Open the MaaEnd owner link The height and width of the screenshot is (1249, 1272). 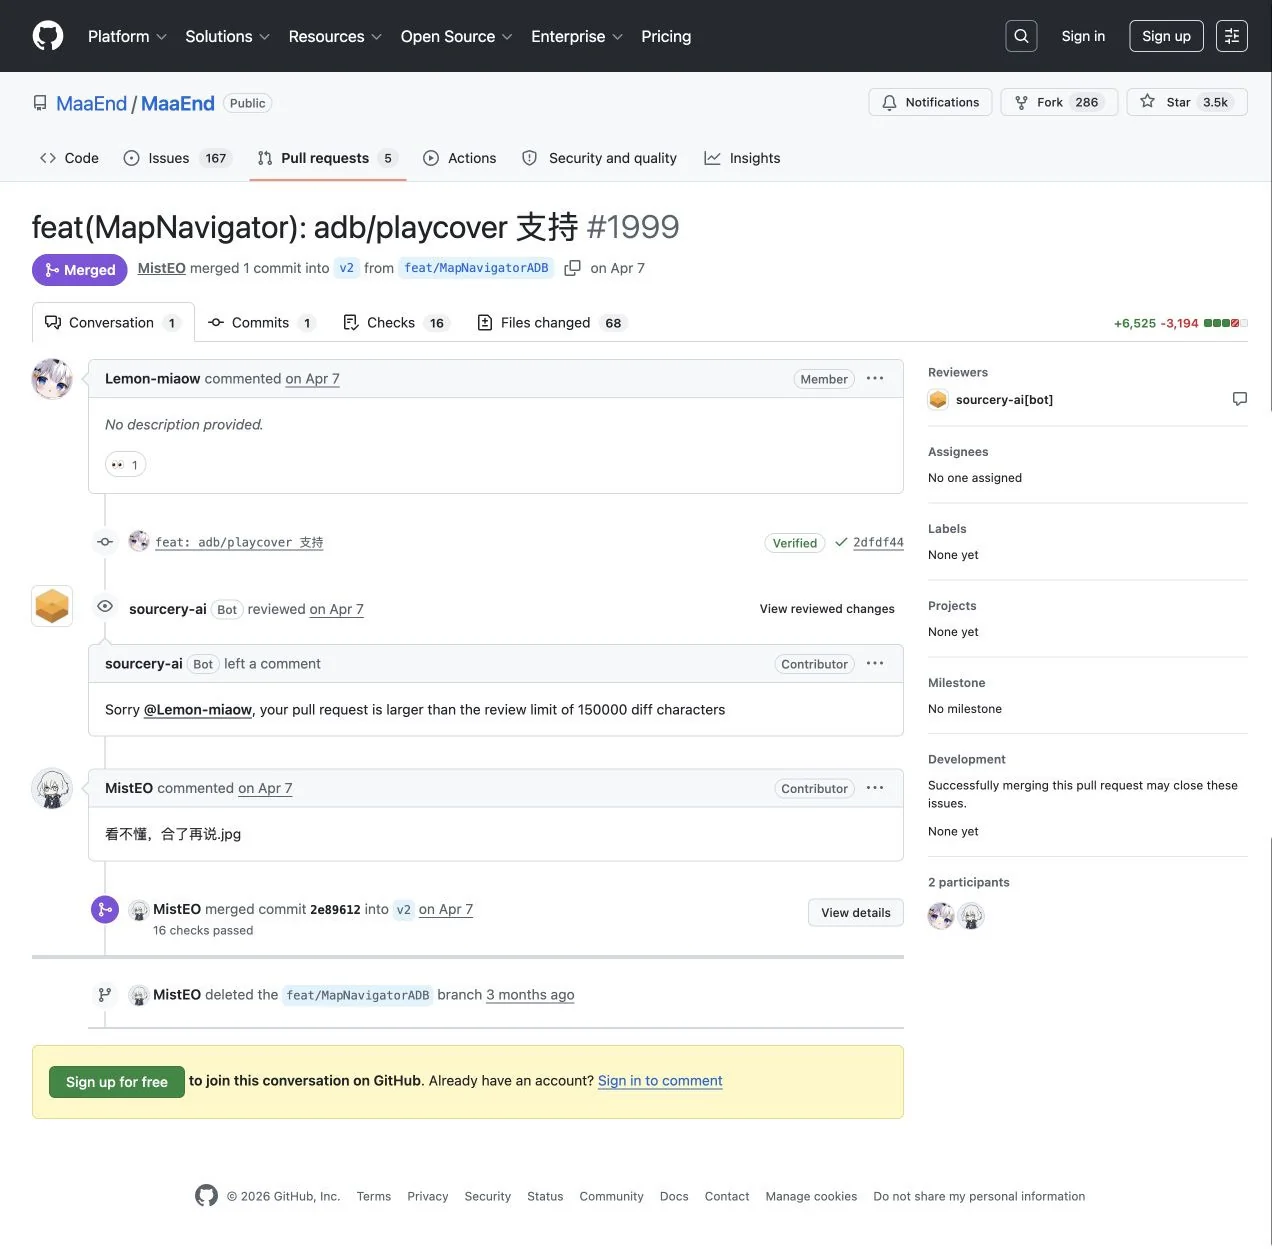92,103
